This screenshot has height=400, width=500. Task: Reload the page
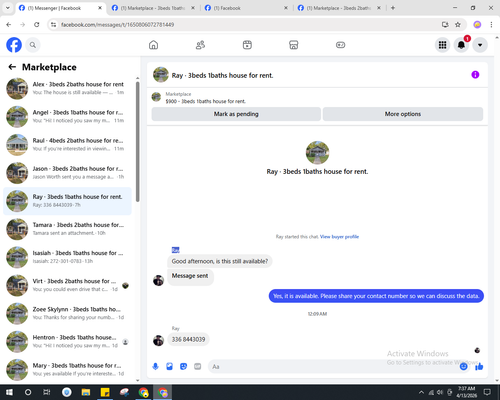tap(37, 25)
